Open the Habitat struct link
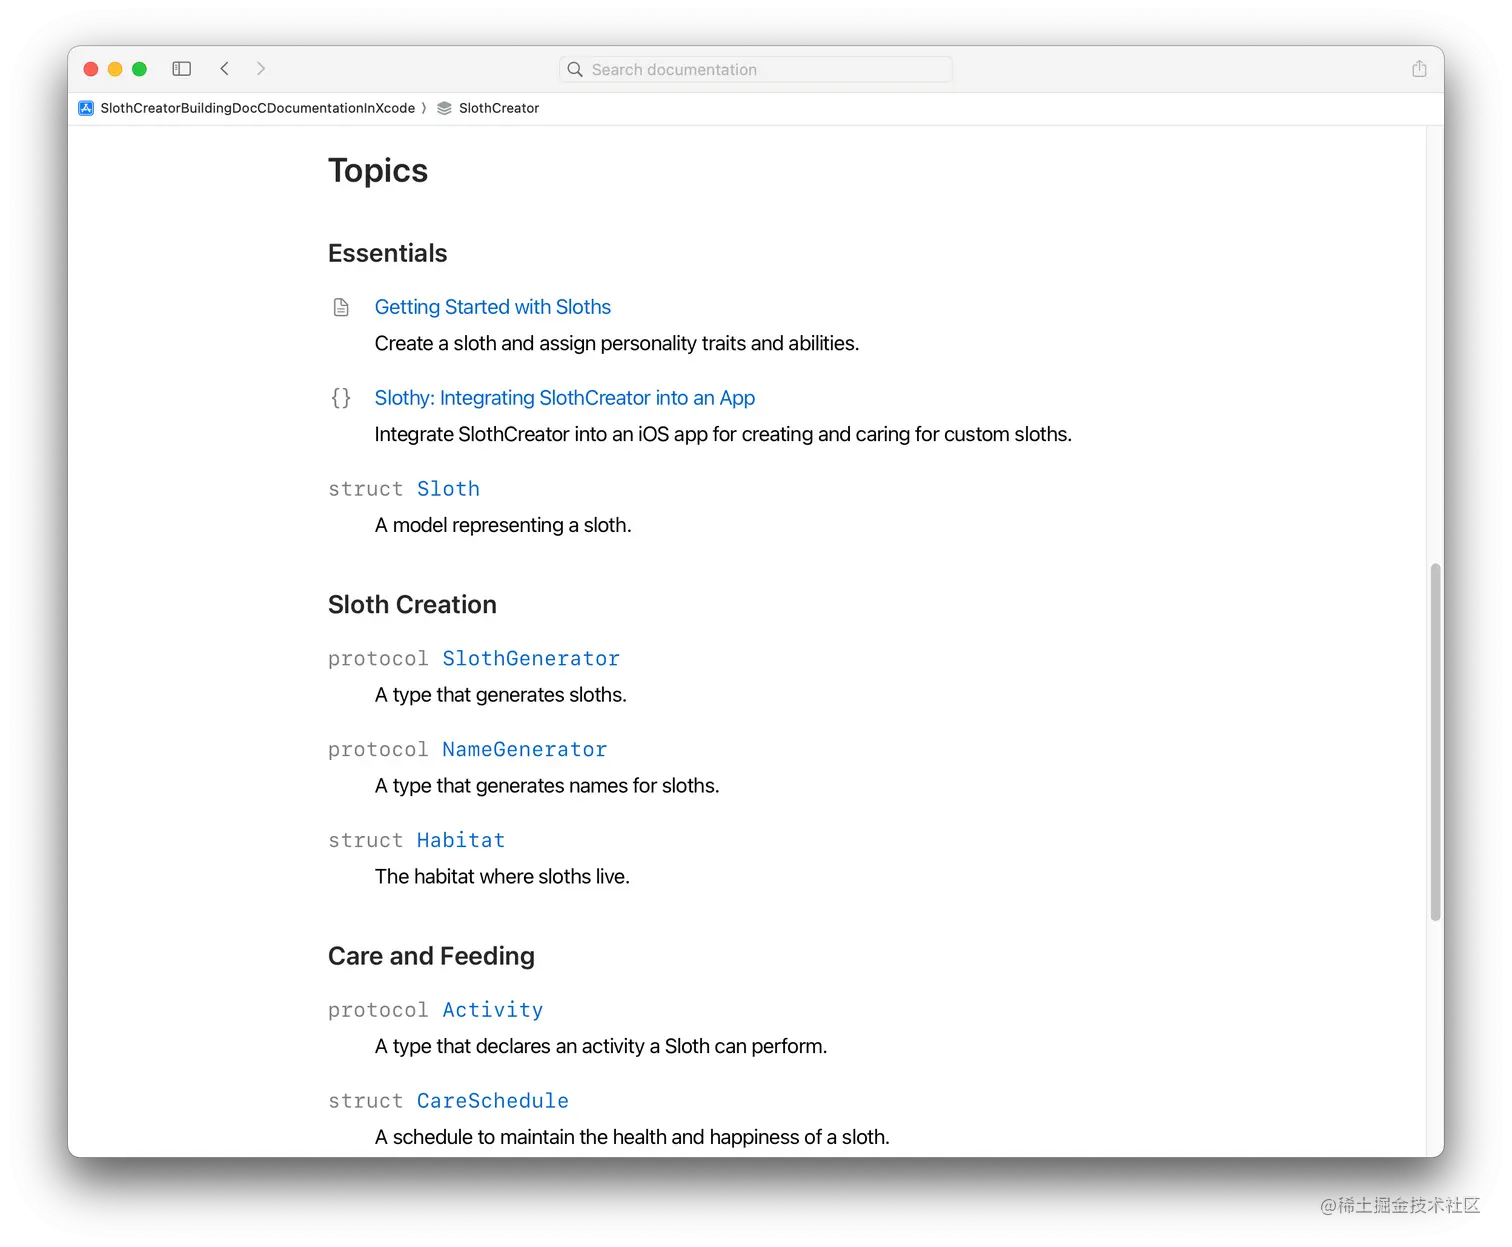The width and height of the screenshot is (1512, 1247). [460, 841]
